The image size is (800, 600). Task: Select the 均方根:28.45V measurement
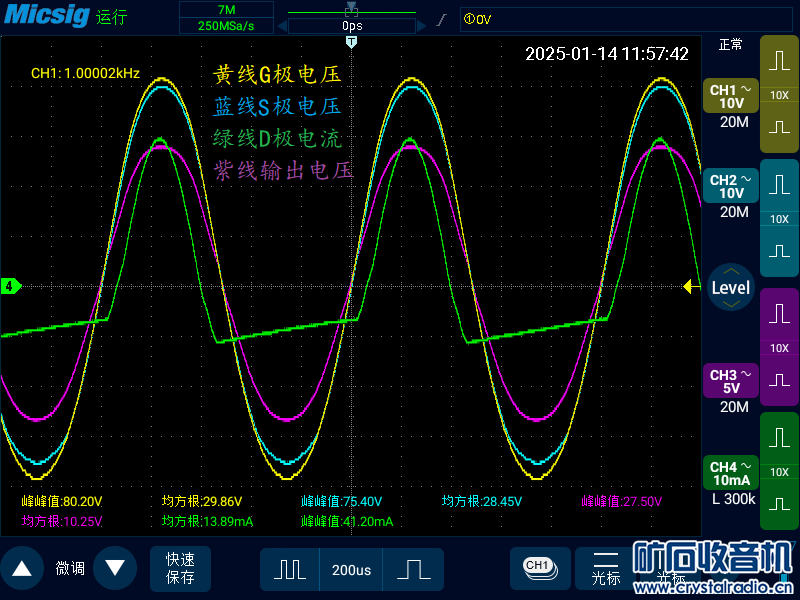[482, 502]
